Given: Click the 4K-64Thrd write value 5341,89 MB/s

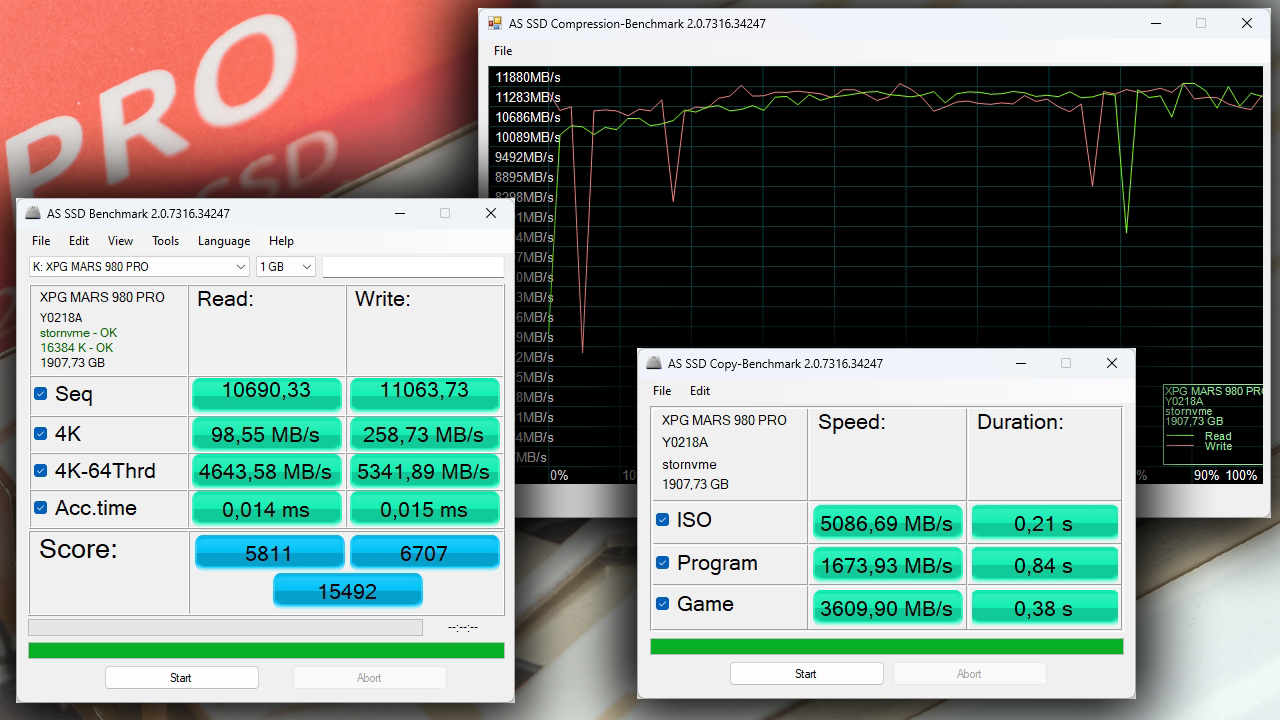Looking at the screenshot, I should pos(424,471).
